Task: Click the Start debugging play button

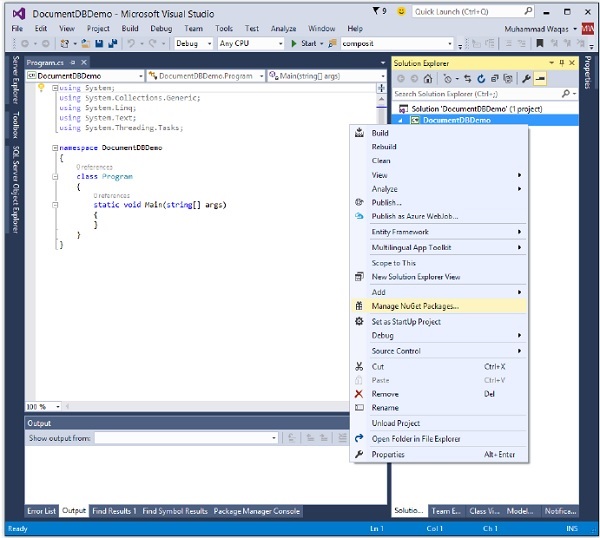Action: (294, 44)
